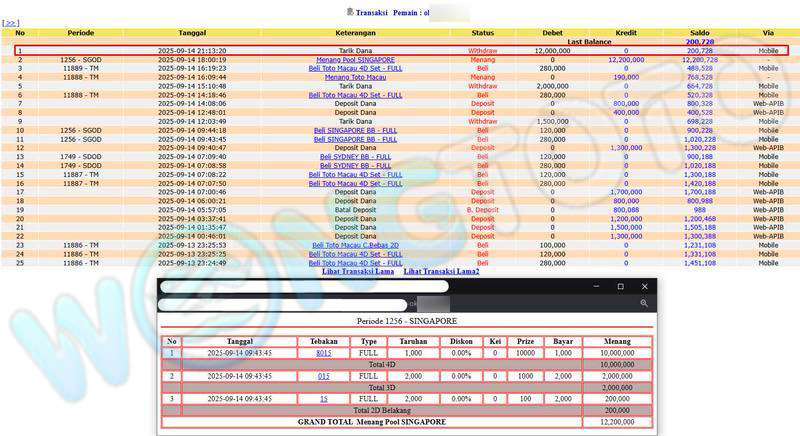Open the Menang Toto Macau link
Viewport: 800px width, 436px height.
click(355, 77)
